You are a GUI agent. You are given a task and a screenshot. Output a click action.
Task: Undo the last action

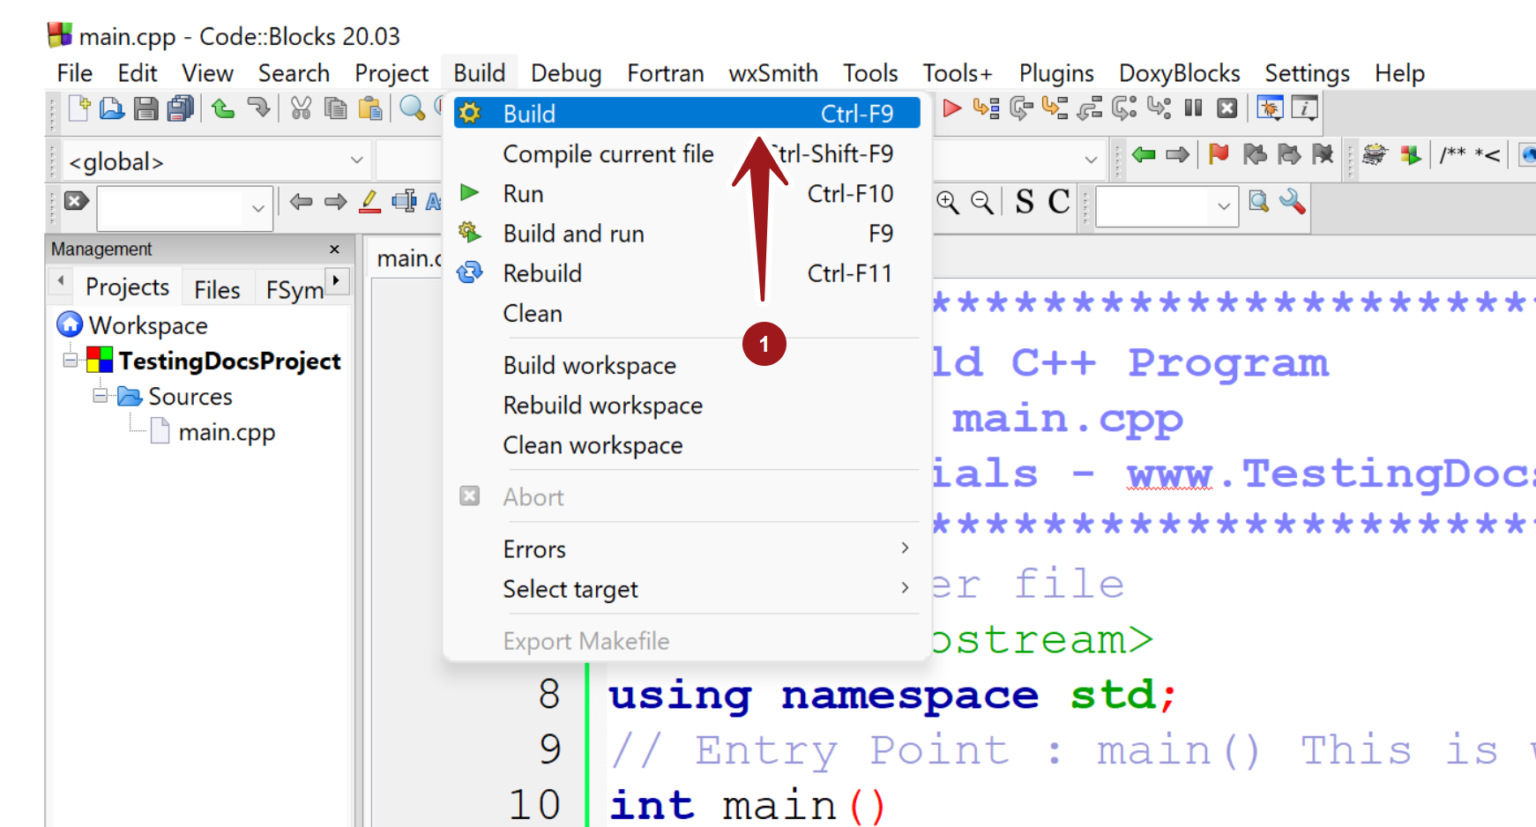point(222,108)
